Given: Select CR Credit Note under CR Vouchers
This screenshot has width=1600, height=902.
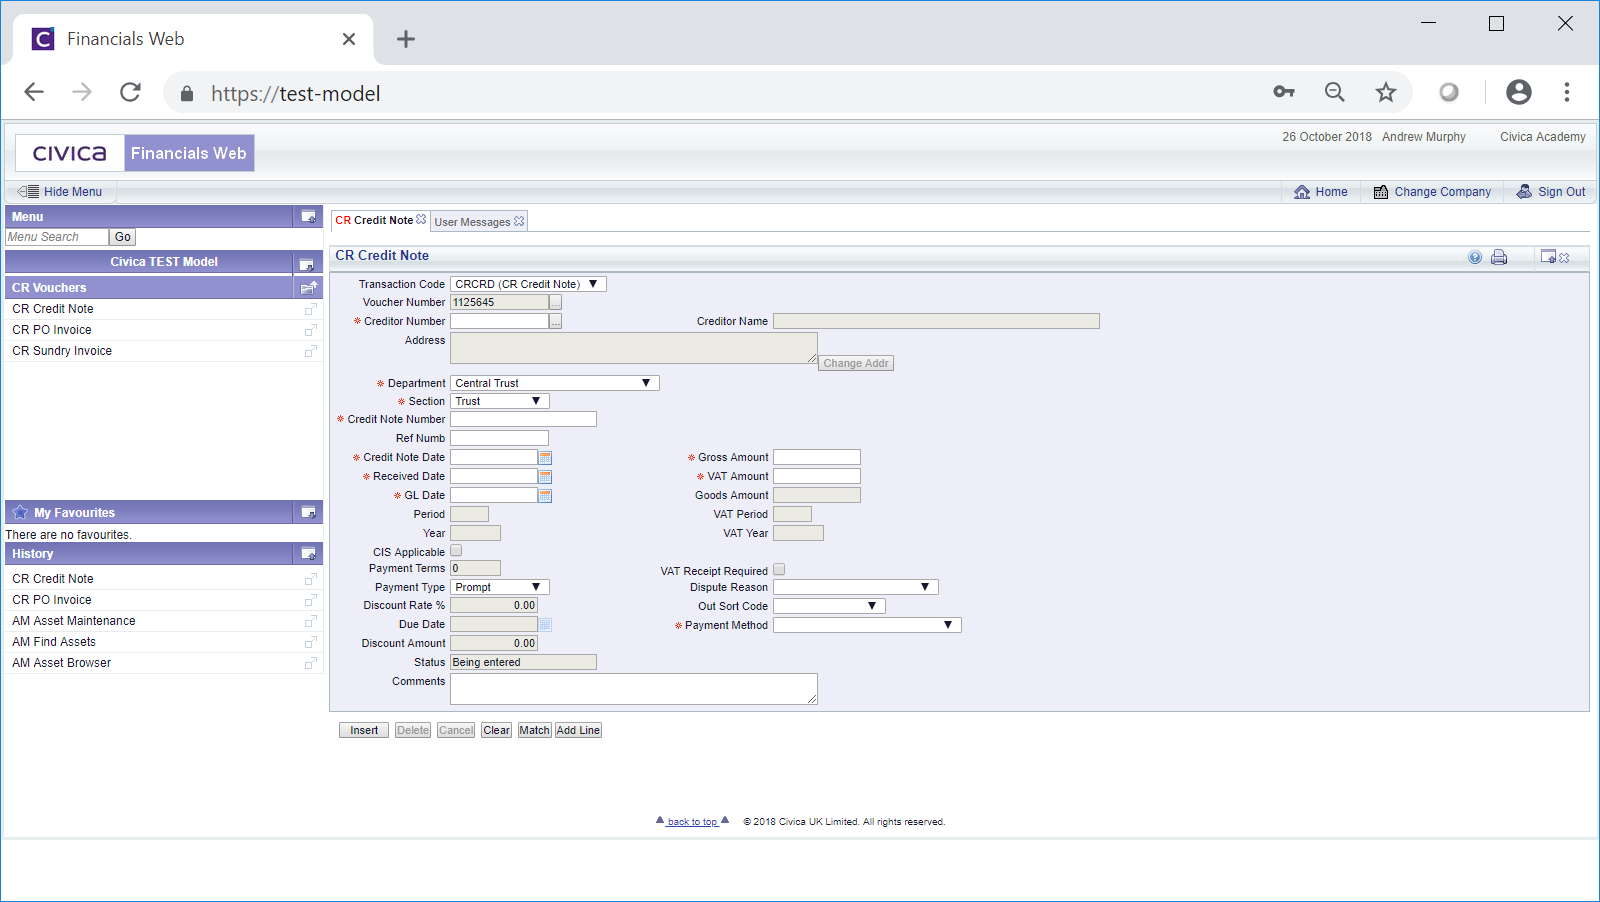Looking at the screenshot, I should [x=53, y=309].
